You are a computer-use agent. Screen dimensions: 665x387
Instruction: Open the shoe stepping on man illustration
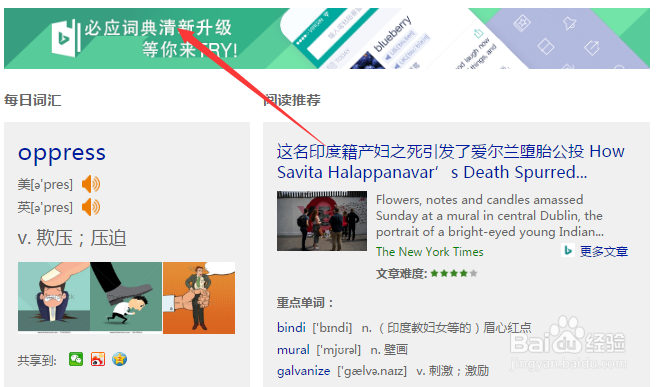point(126,297)
